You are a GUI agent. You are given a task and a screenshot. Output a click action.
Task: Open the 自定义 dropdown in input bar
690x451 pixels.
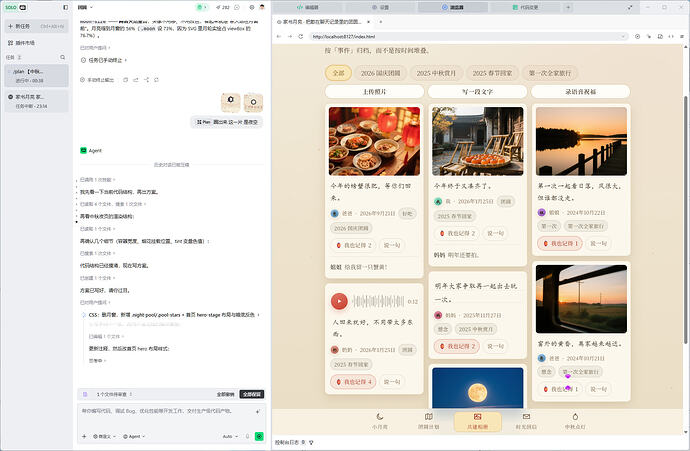104,436
